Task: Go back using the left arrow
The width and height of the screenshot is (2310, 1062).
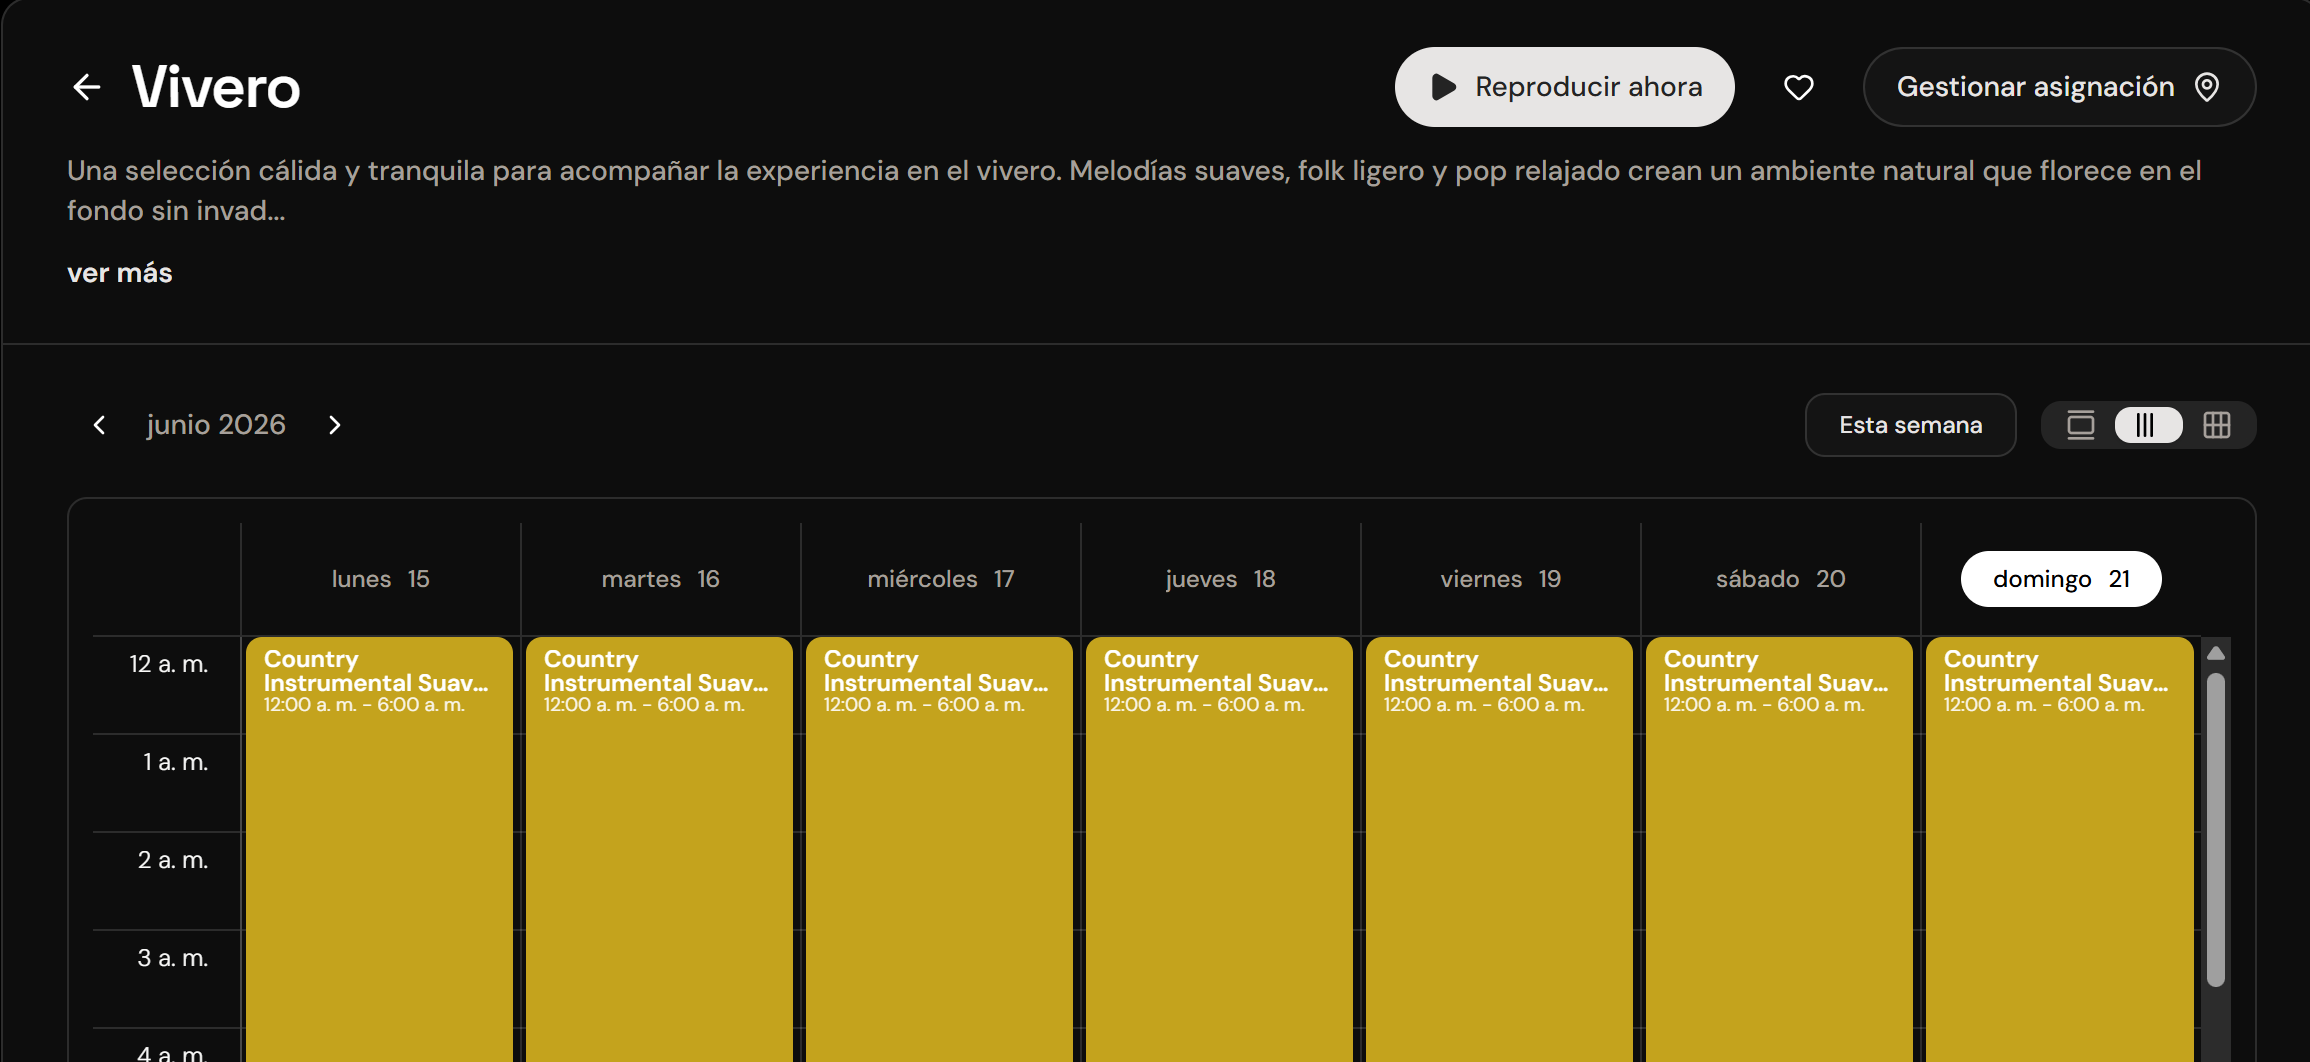Action: 87,87
